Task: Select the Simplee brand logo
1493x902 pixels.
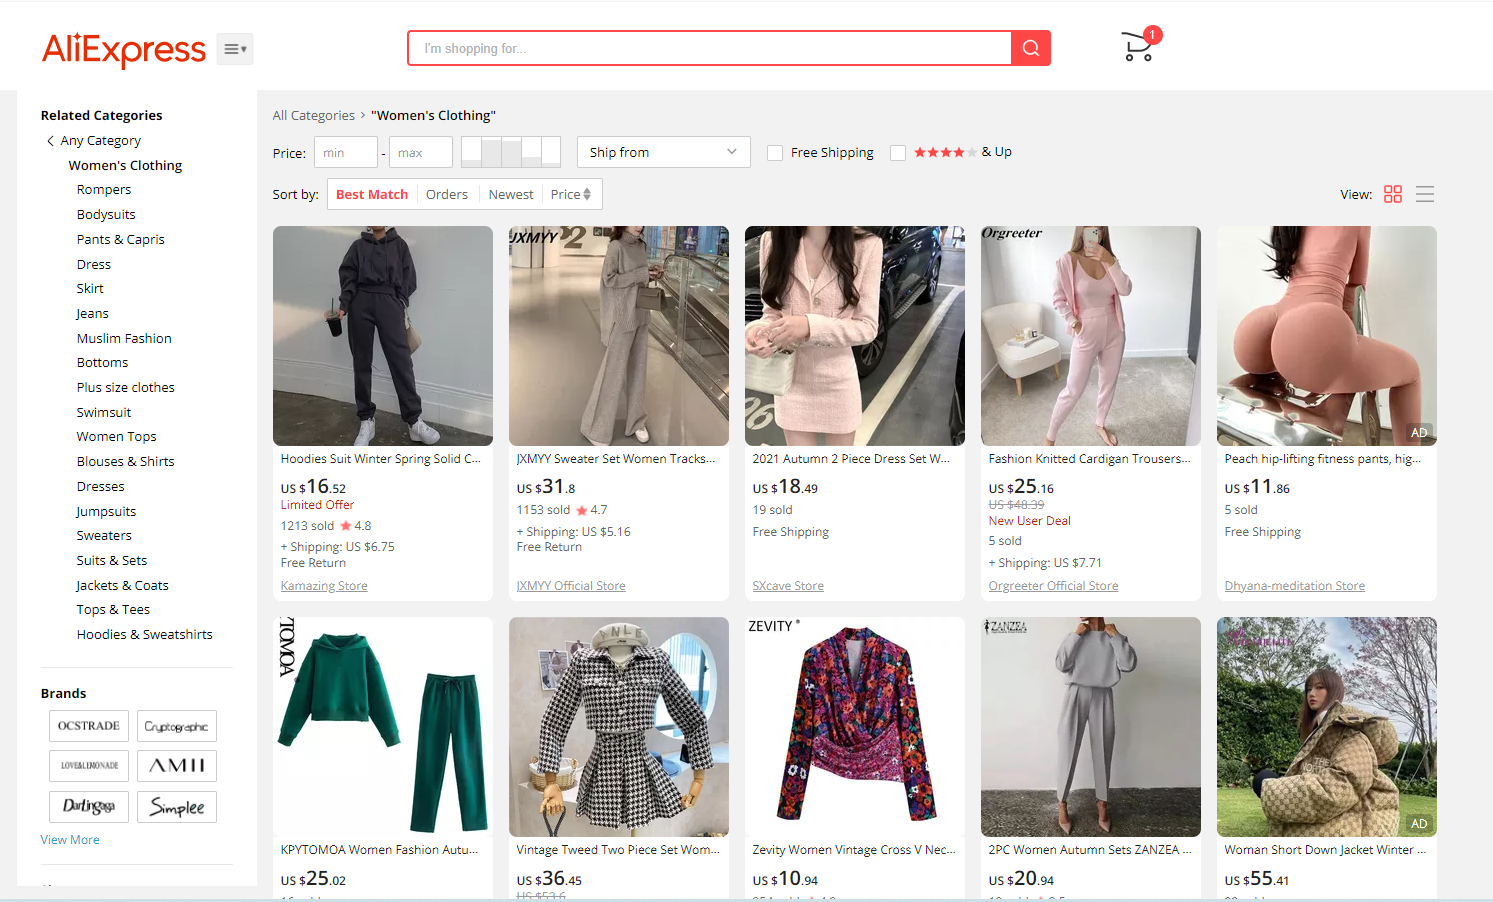Action: pos(177,807)
